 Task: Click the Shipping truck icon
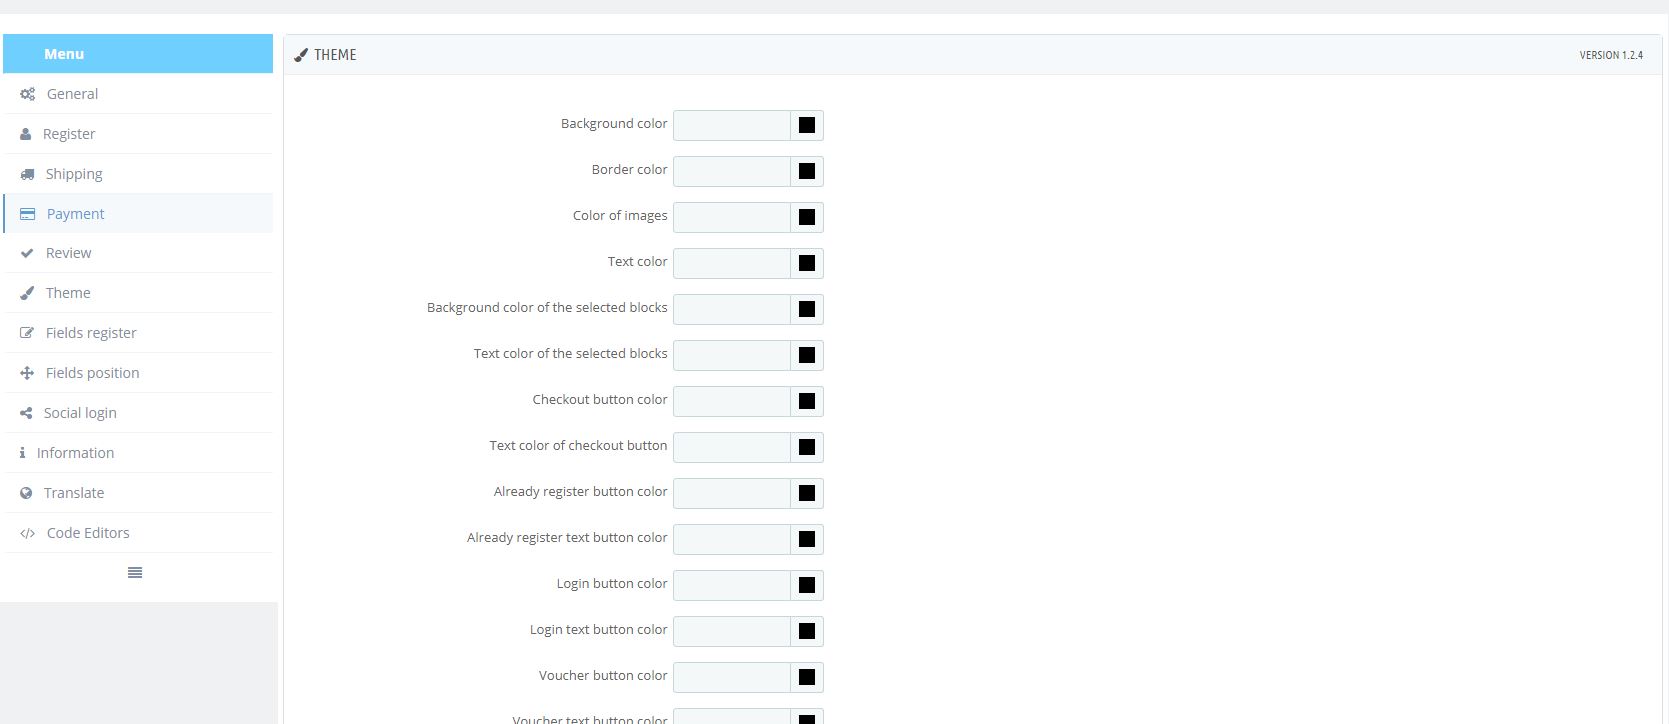(27, 174)
